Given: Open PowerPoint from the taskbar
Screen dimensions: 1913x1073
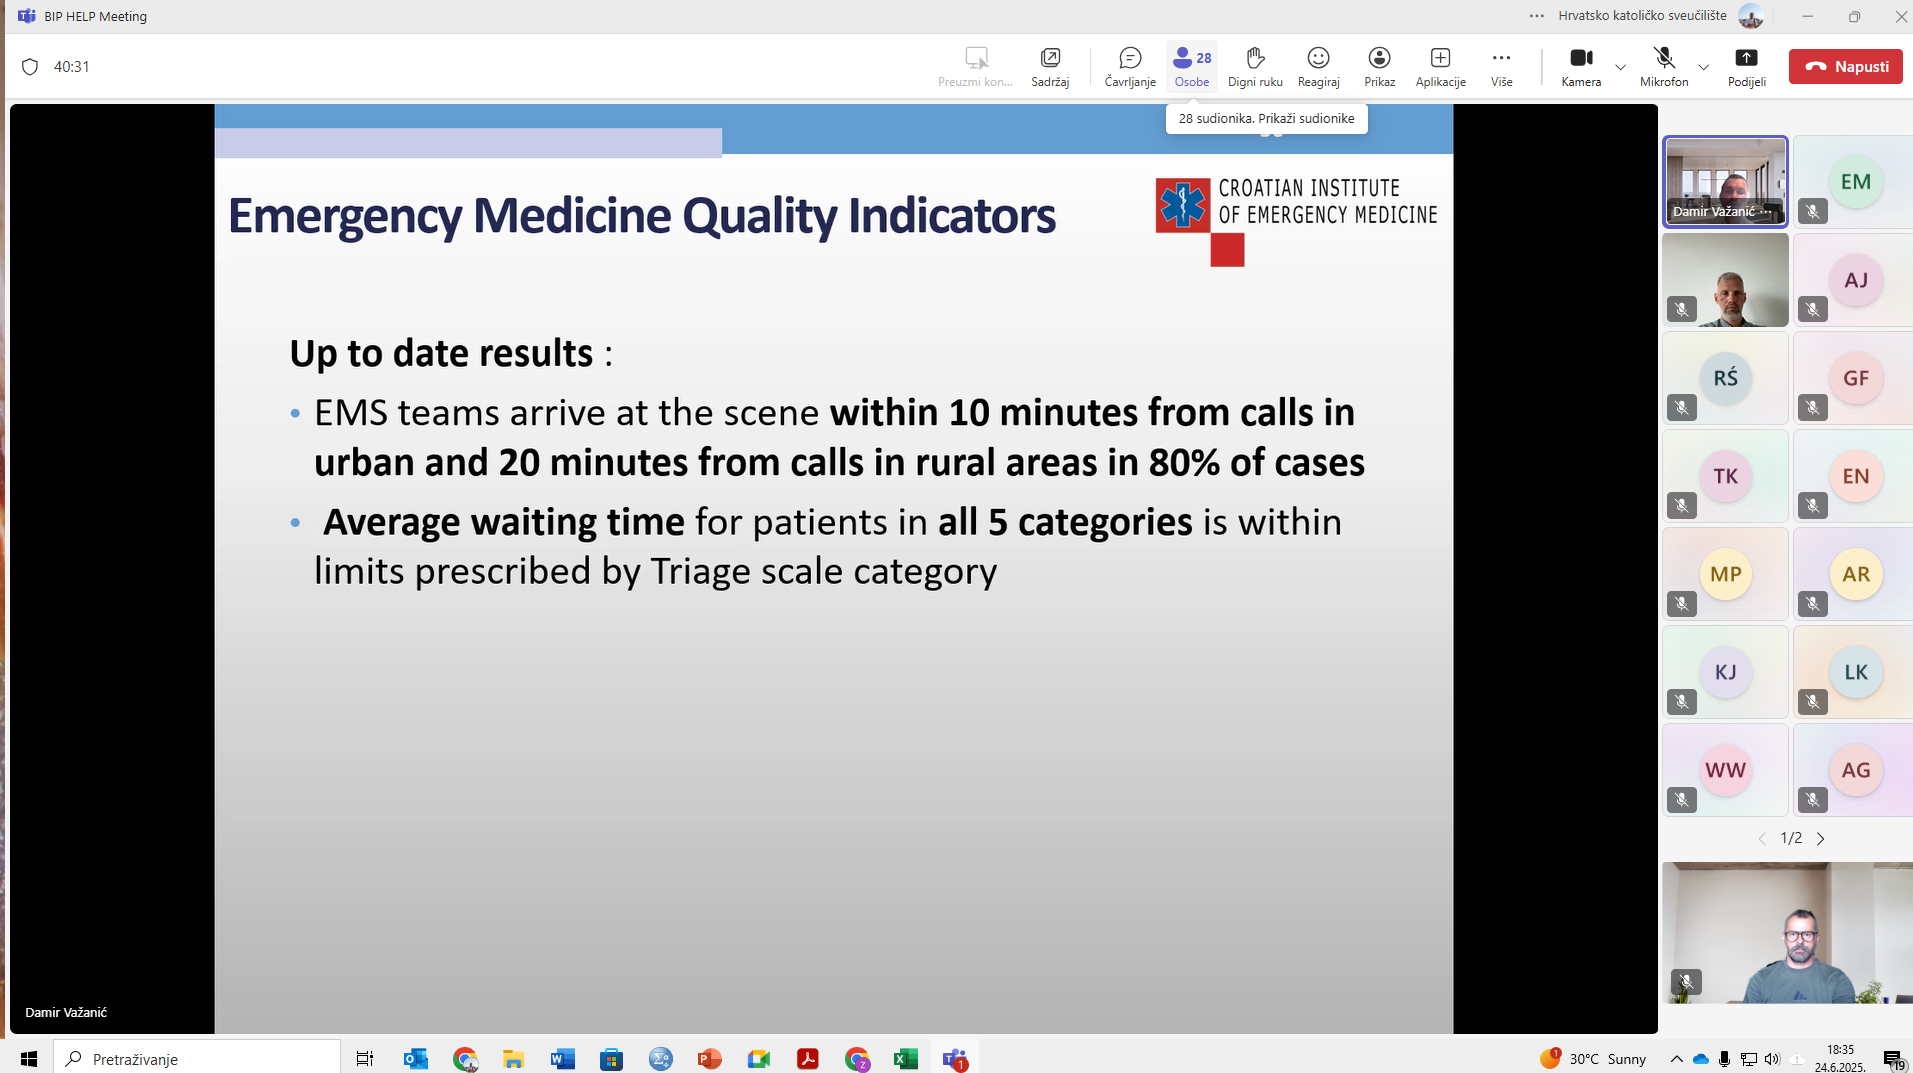Looking at the screenshot, I should click(x=710, y=1058).
